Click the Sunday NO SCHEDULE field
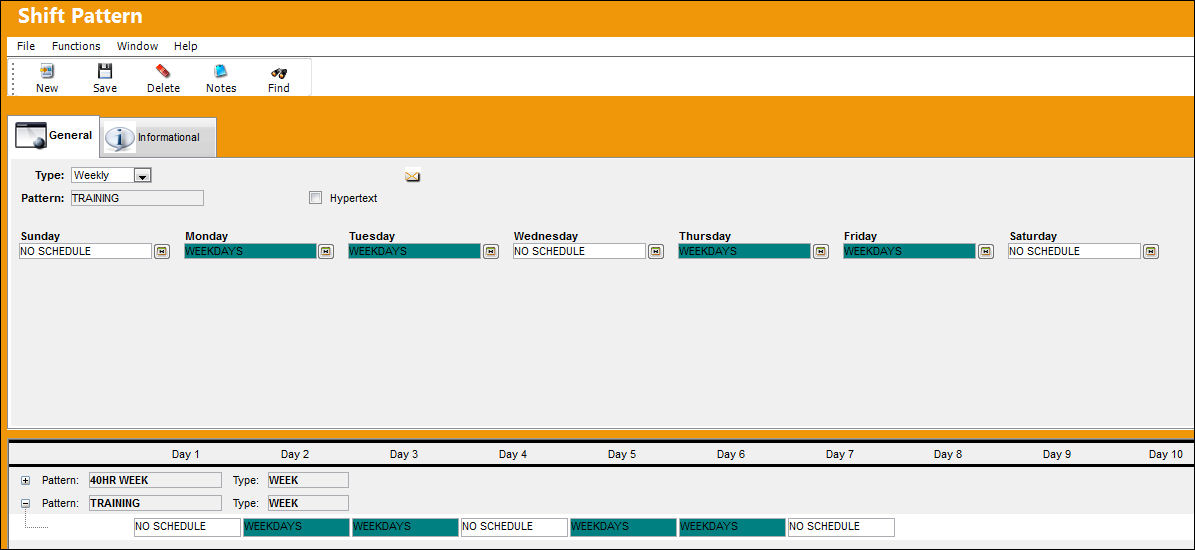 85,251
